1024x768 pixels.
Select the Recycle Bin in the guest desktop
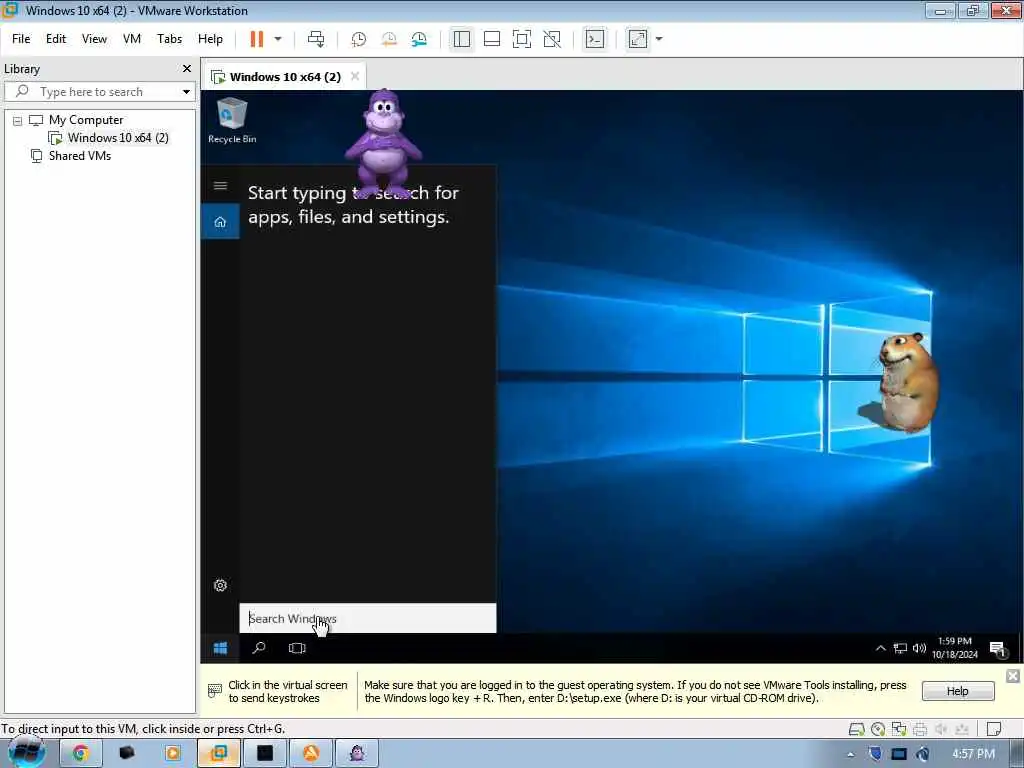[232, 120]
